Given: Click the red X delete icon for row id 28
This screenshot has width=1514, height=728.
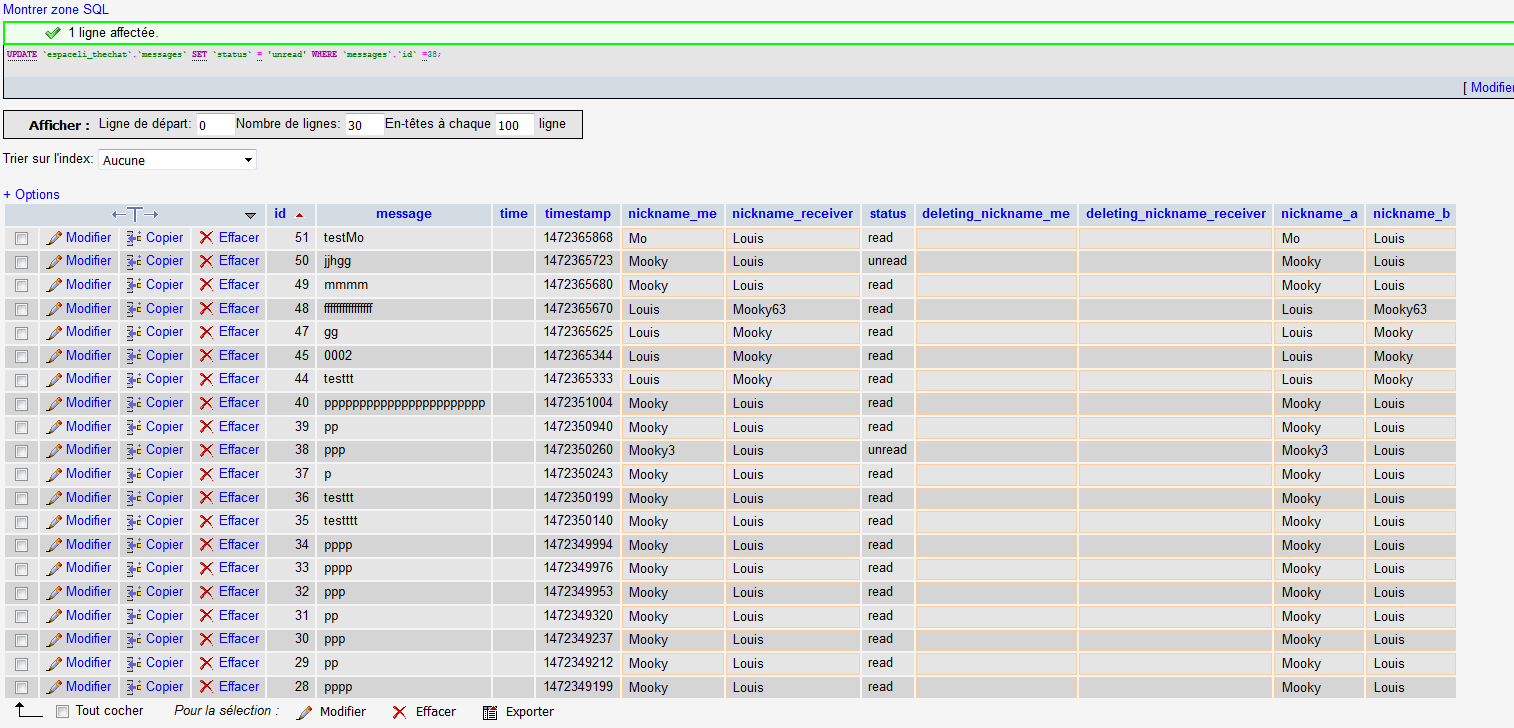Looking at the screenshot, I should pos(206,687).
